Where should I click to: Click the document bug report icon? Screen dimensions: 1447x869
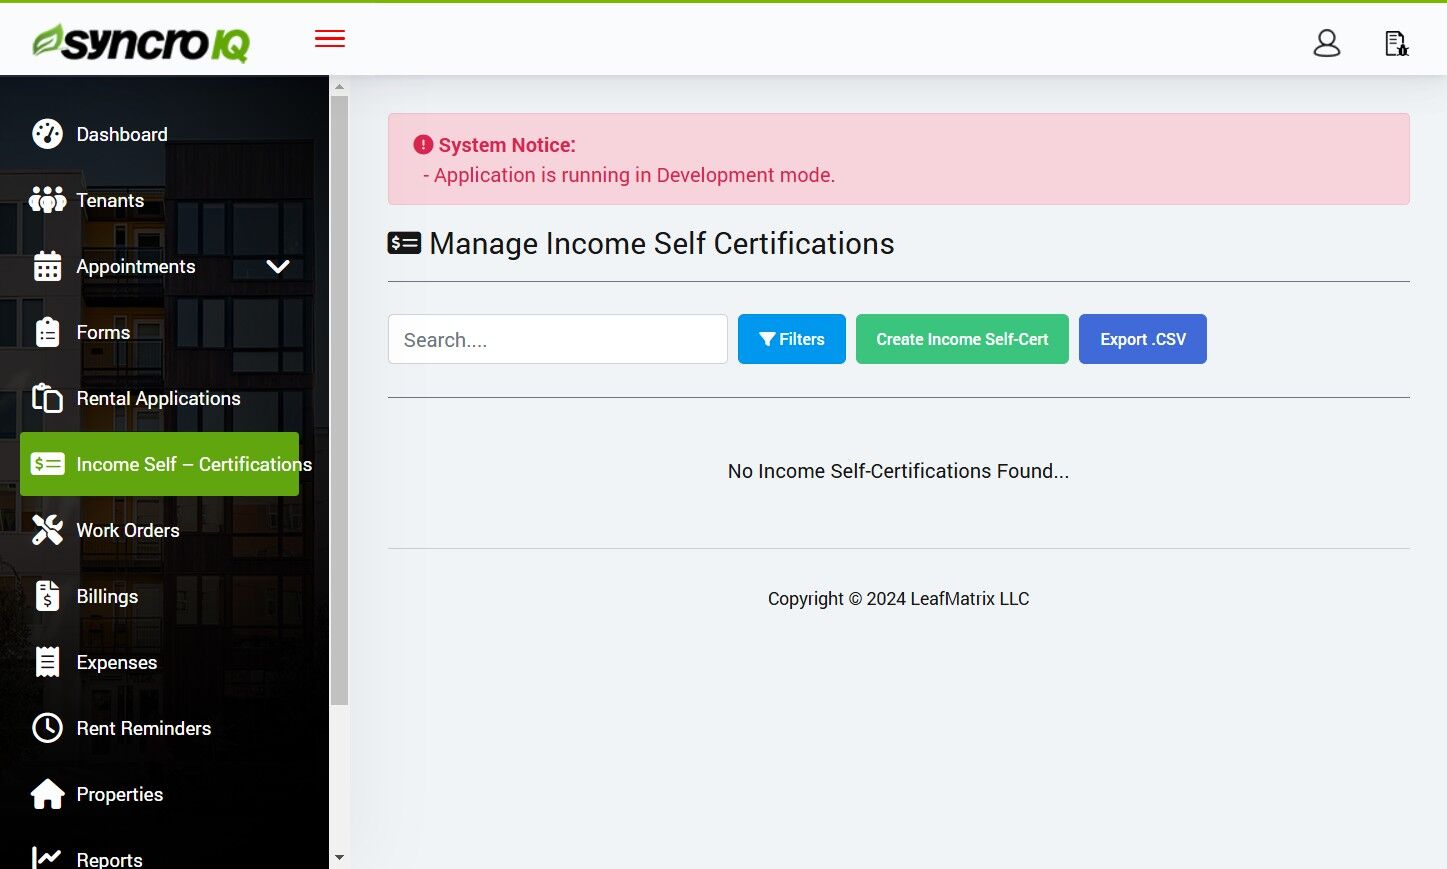(1396, 43)
